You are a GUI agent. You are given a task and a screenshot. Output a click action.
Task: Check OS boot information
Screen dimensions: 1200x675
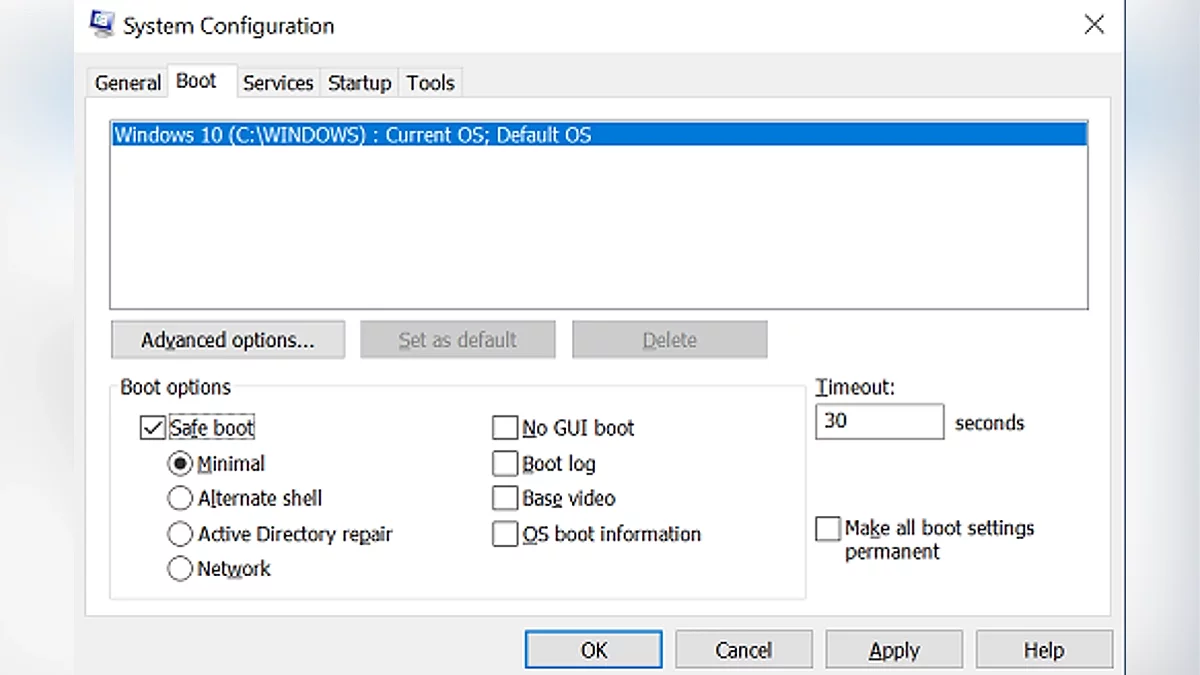pos(505,534)
